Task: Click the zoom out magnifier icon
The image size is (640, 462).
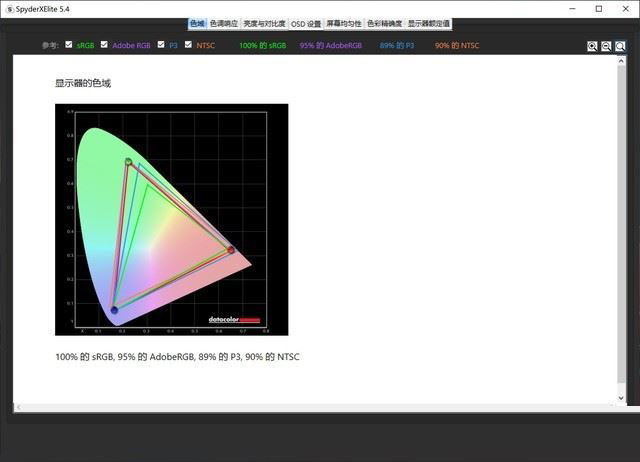Action: 606,46
